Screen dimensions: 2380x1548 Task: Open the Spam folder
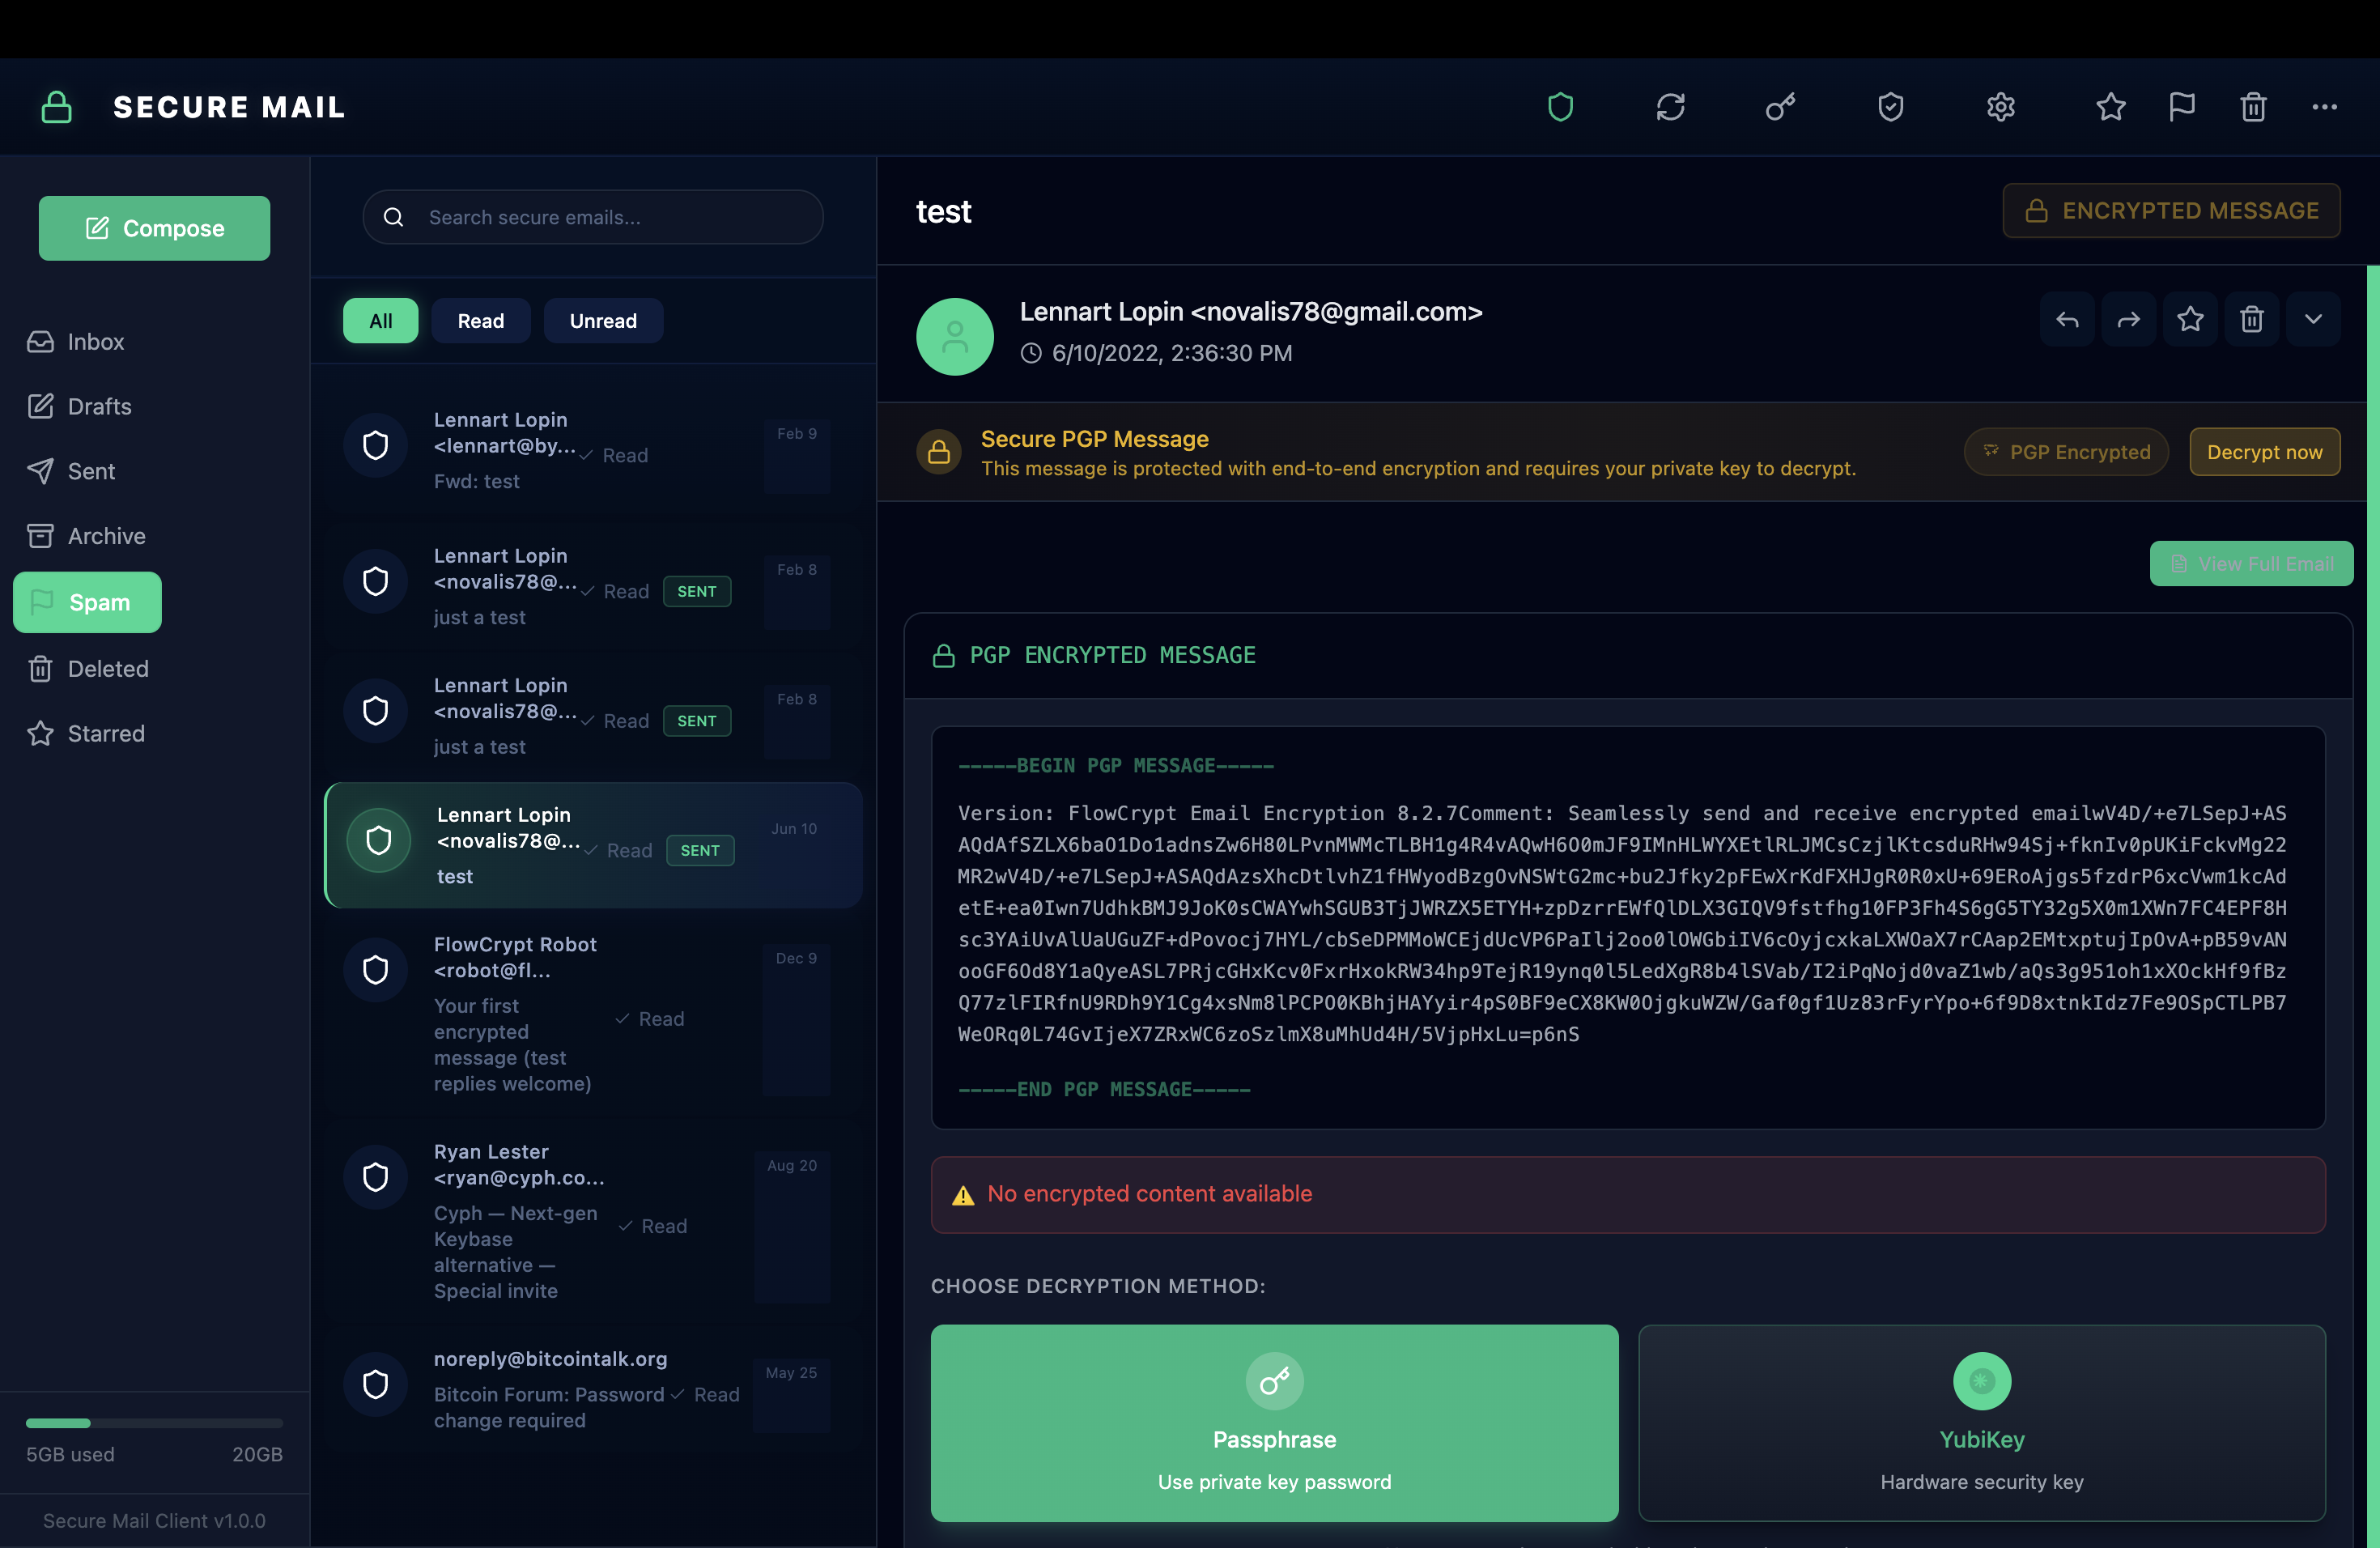tap(87, 602)
